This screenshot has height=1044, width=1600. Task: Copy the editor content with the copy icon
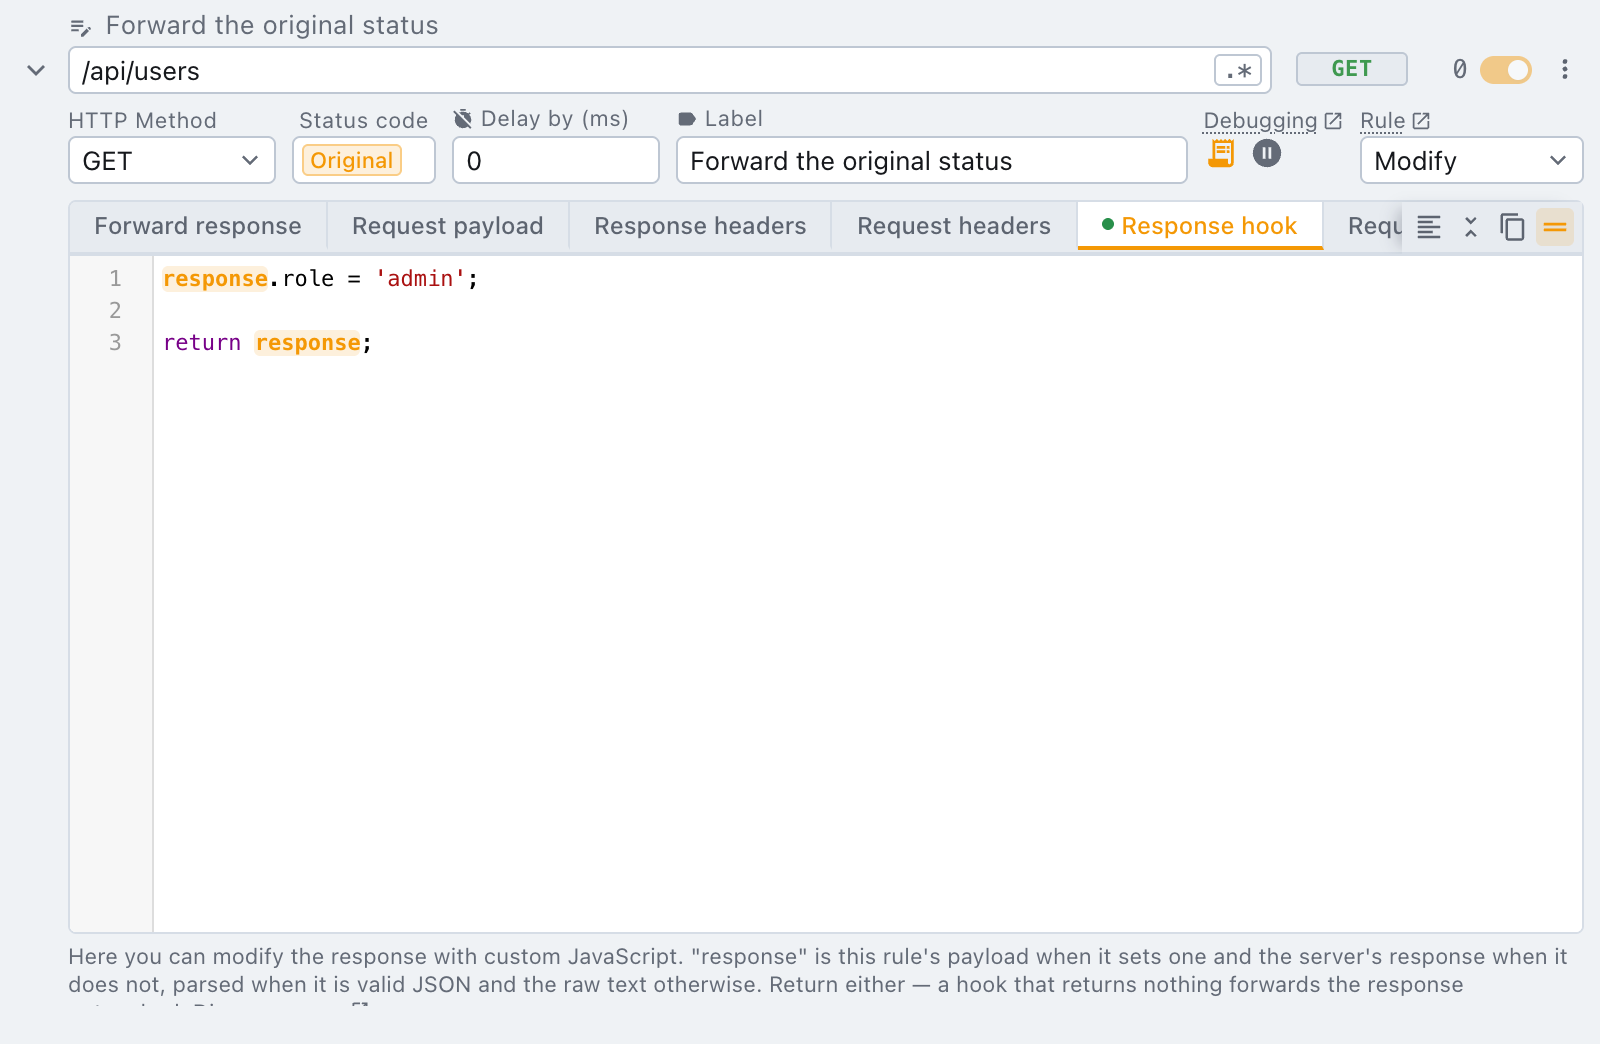click(1512, 227)
